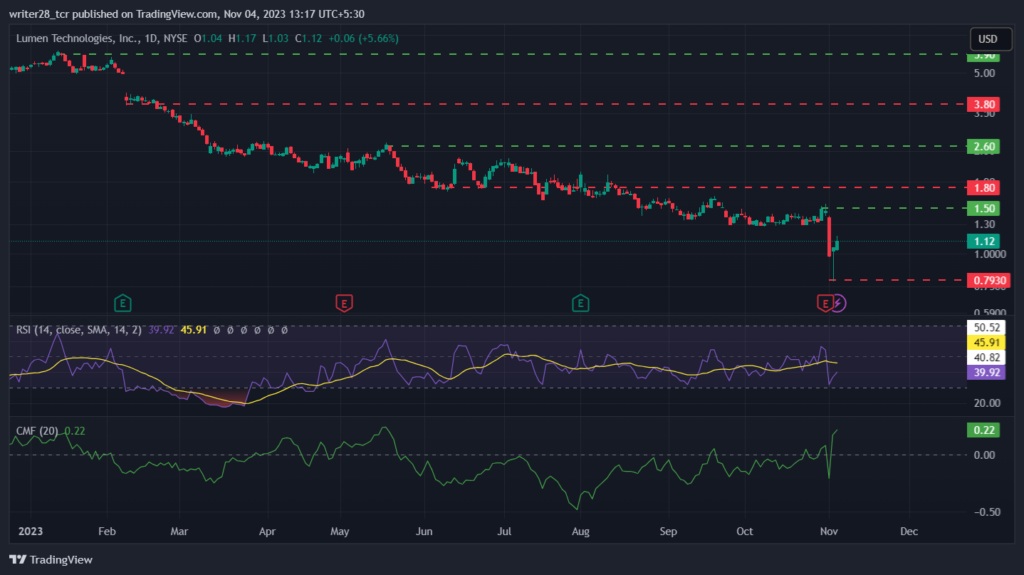1024x575 pixels.
Task: Open the CMF (20) indicator legend
Action: pos(37,431)
